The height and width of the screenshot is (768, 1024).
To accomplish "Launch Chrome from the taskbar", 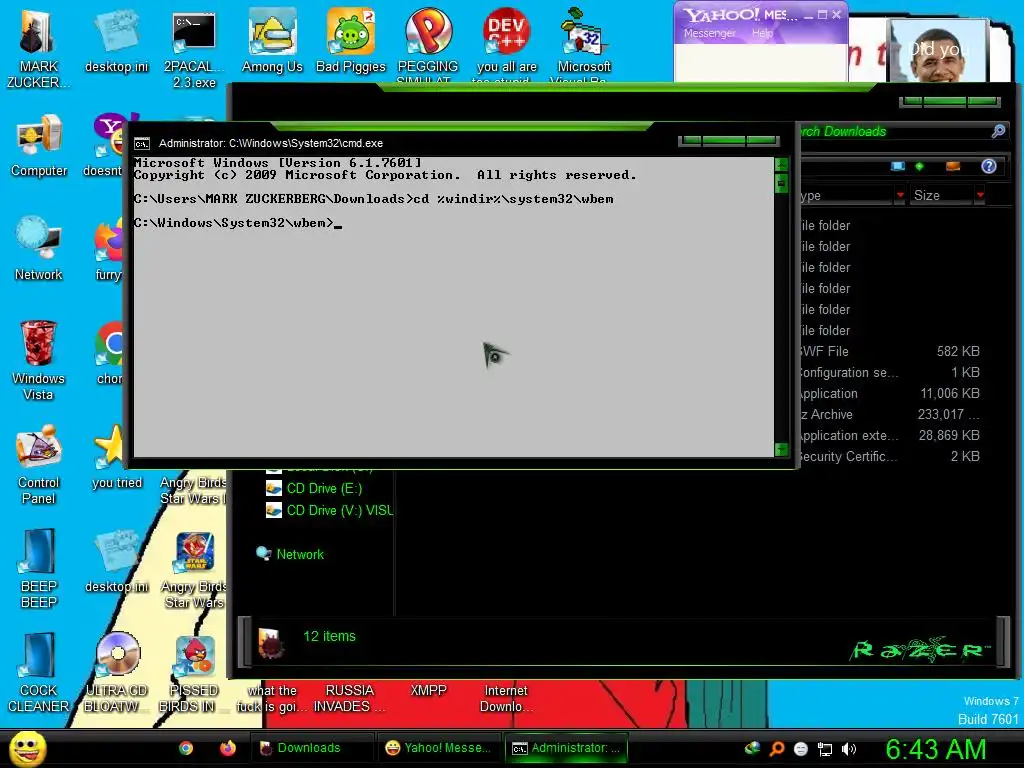I will pos(185,748).
